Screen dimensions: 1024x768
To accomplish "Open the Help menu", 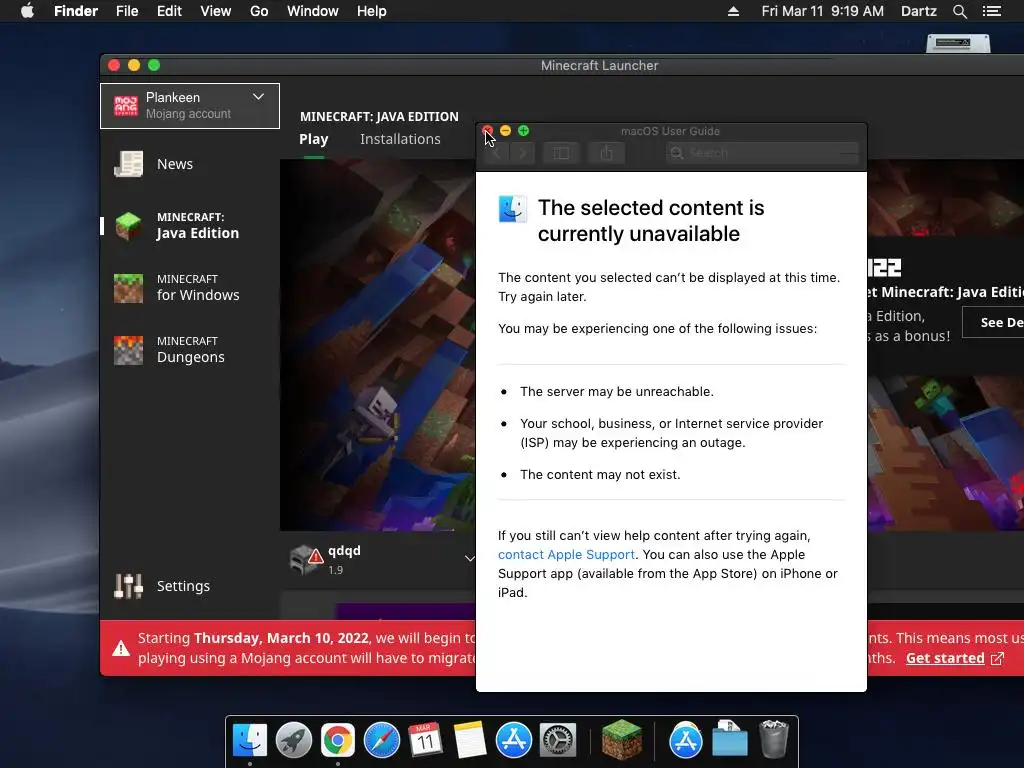I will [372, 11].
